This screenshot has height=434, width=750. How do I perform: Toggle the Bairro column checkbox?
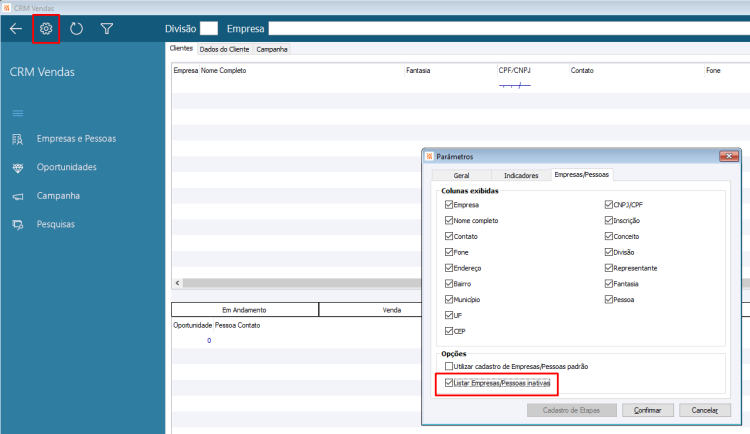(x=449, y=284)
